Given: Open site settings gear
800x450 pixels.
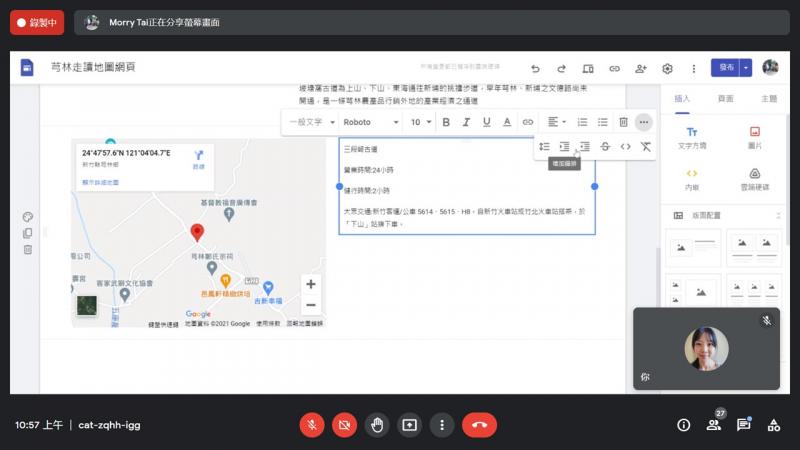Looking at the screenshot, I should (x=667, y=68).
